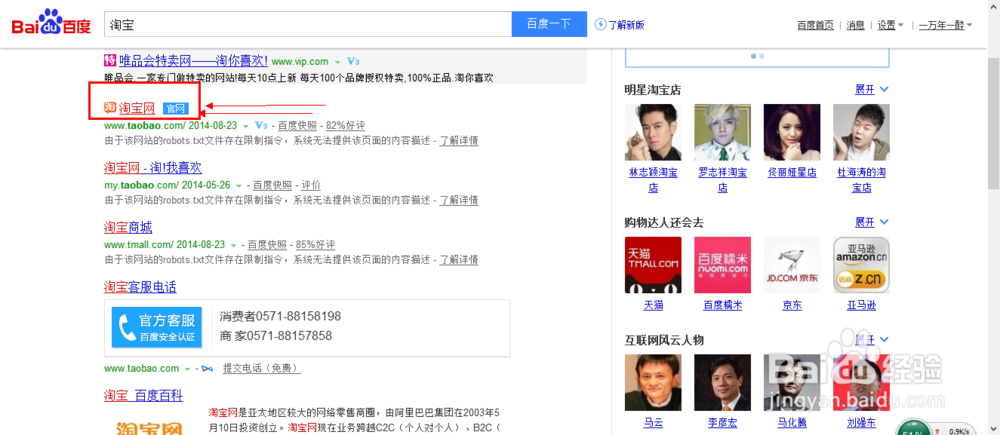
Task: Expand the arrow after www.tmall.com/ 2014-08-23
Action: (x=234, y=245)
